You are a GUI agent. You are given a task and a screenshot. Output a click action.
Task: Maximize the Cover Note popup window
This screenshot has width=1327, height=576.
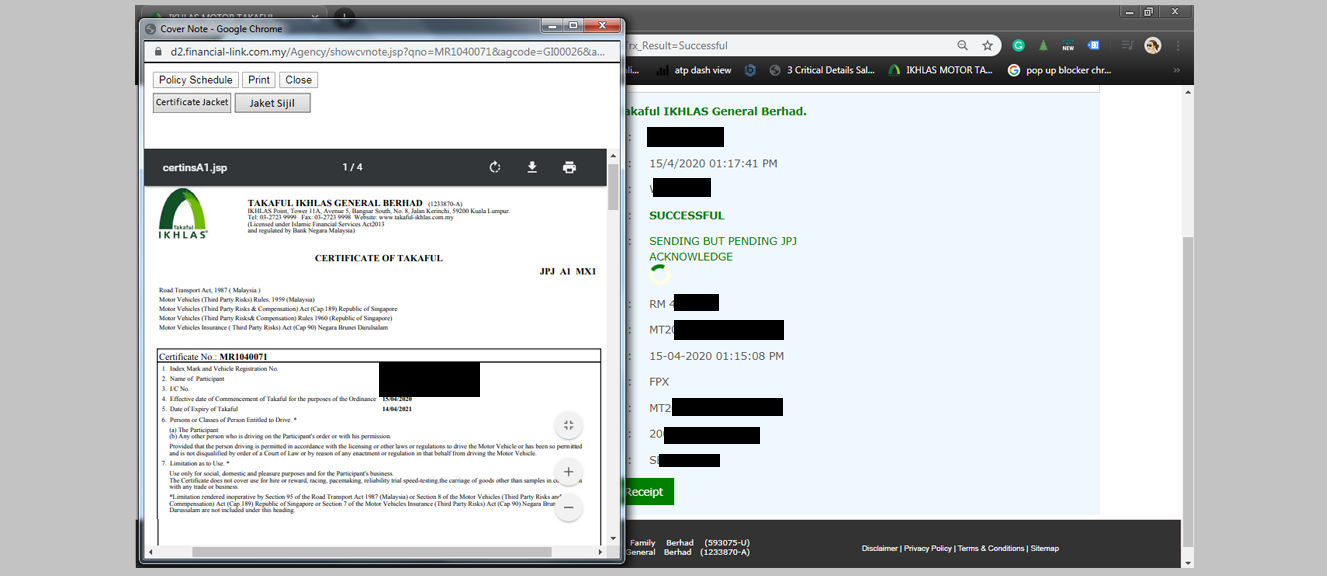point(573,26)
